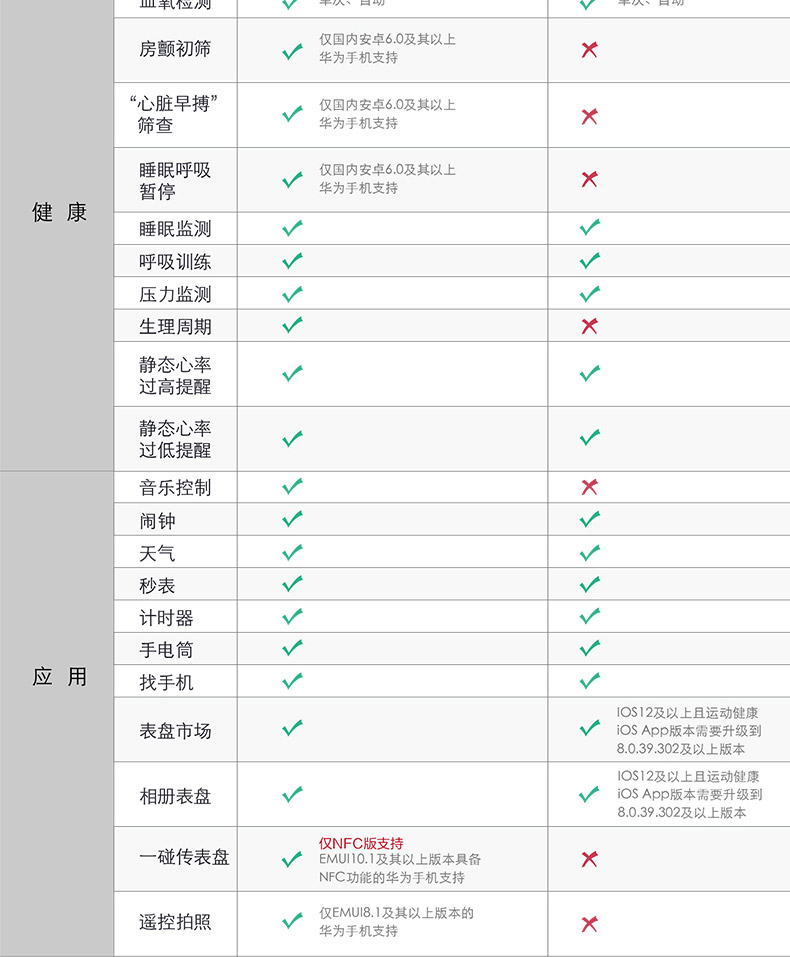Click the red cross in the 音乐控制 row
The height and width of the screenshot is (957, 790).
[x=589, y=487]
